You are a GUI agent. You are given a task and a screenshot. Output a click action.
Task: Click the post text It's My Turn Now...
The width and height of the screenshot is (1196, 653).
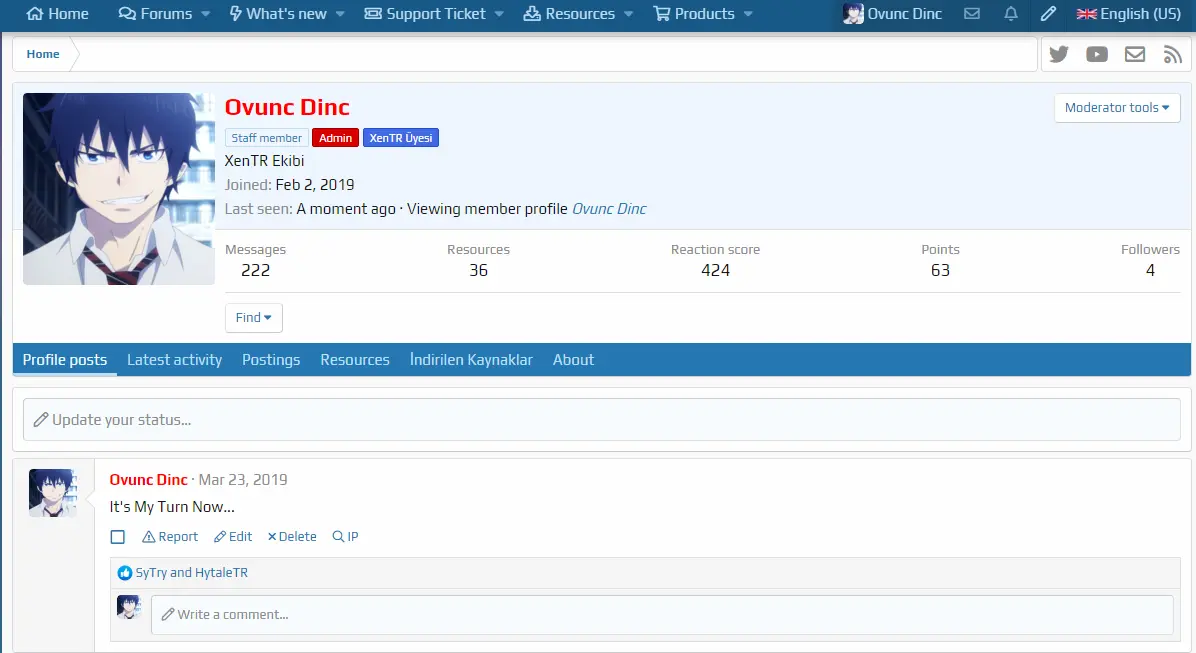[172, 507]
